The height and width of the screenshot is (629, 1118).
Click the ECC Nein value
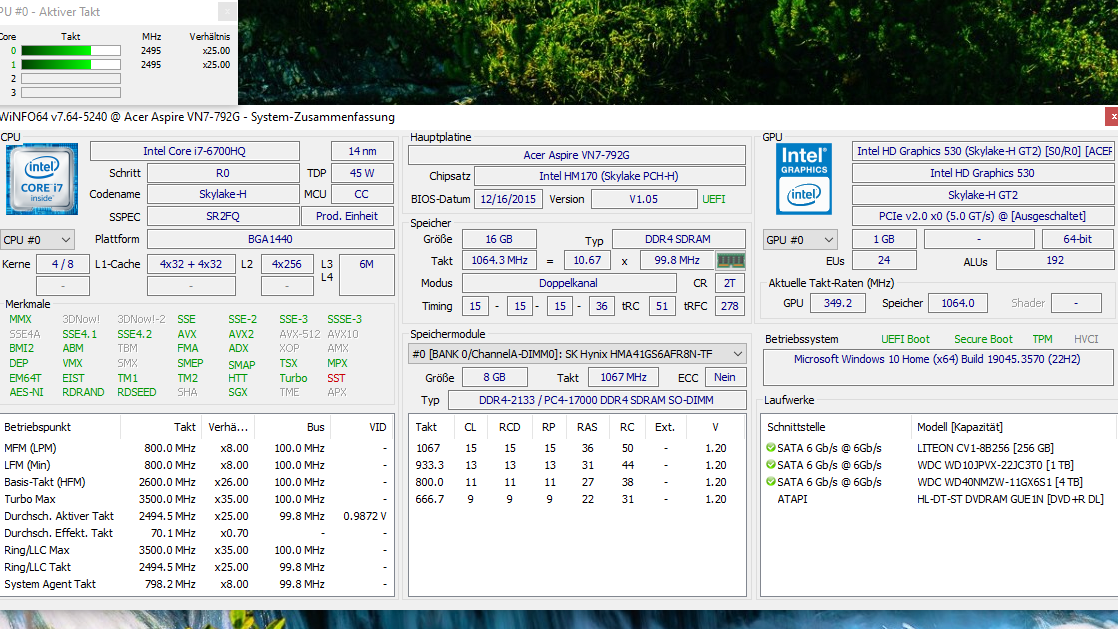(725, 377)
